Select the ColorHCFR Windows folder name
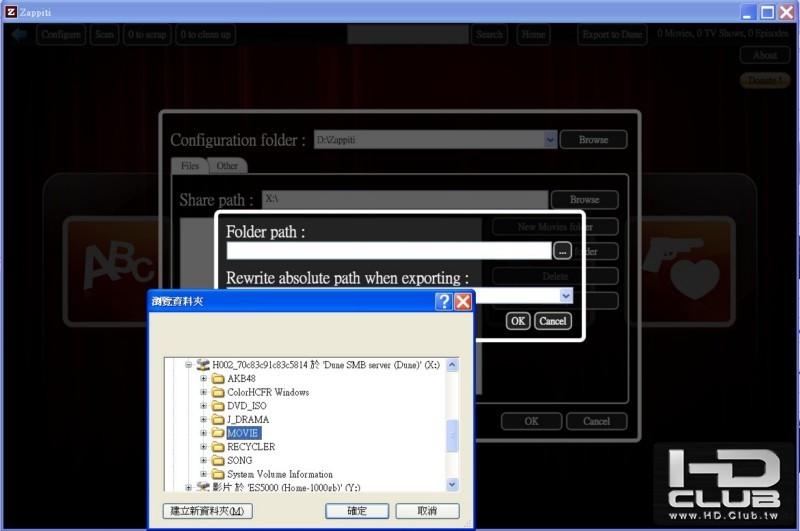 click(268, 392)
